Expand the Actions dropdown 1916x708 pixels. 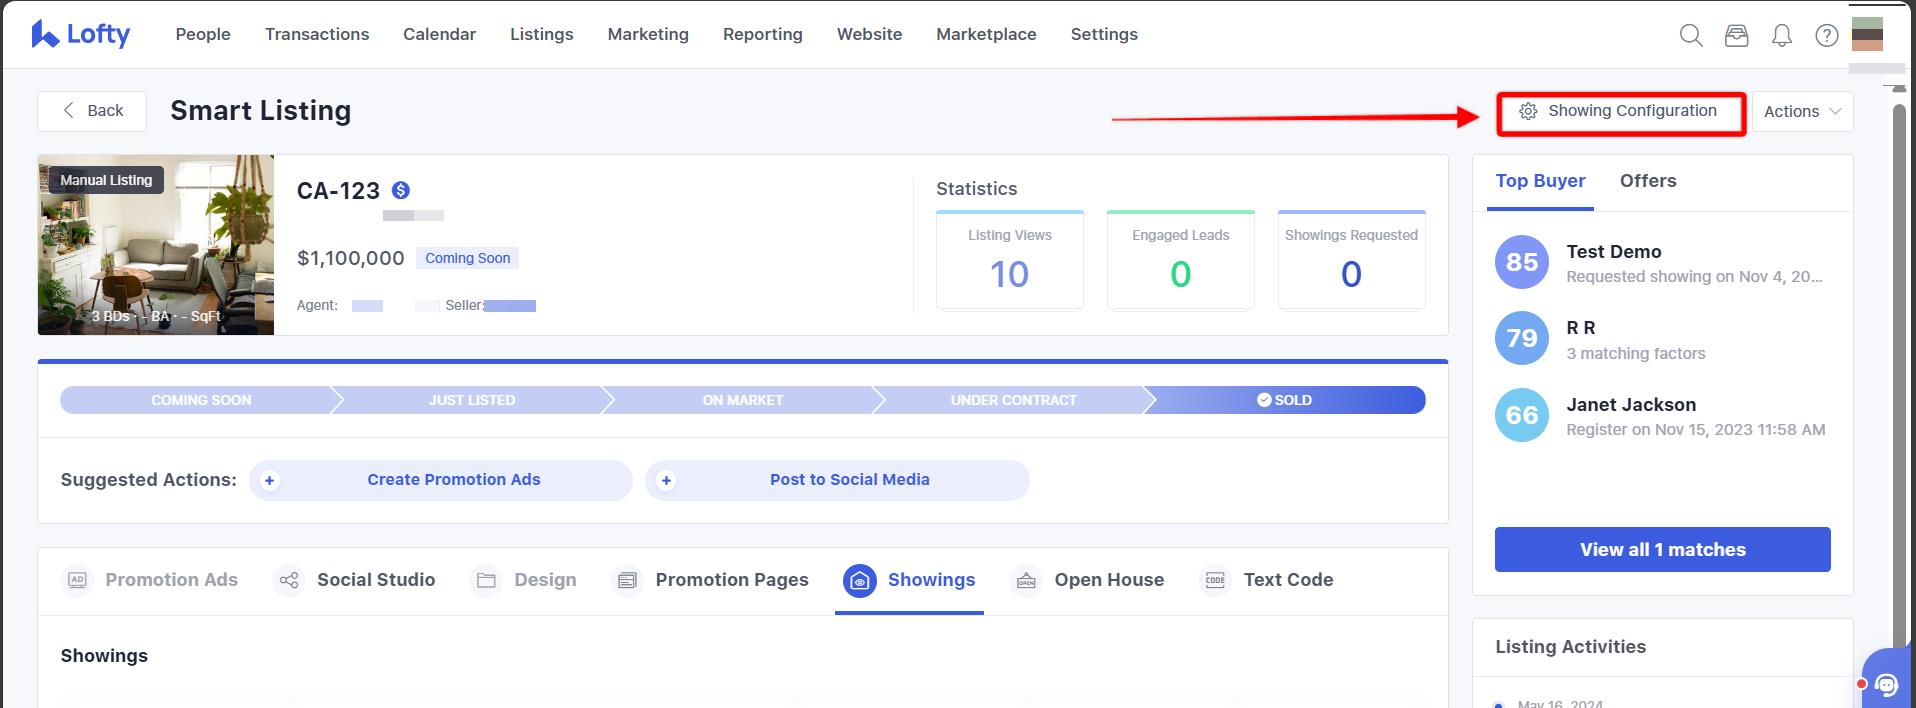click(1802, 112)
